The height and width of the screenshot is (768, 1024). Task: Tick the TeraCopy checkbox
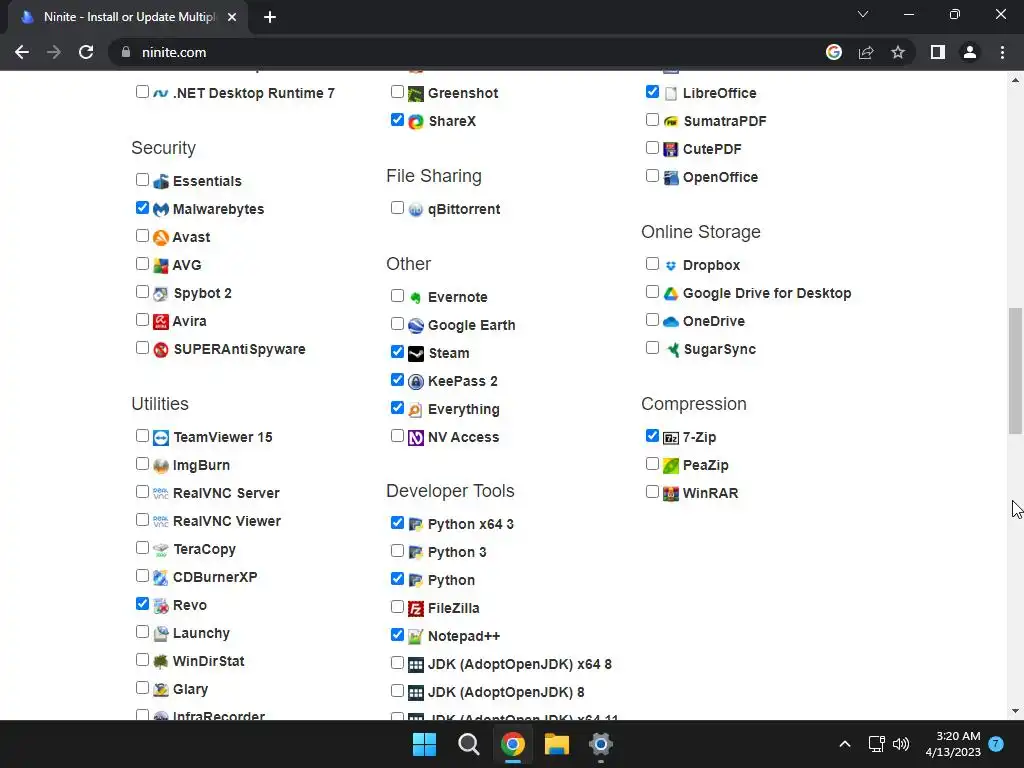142,548
